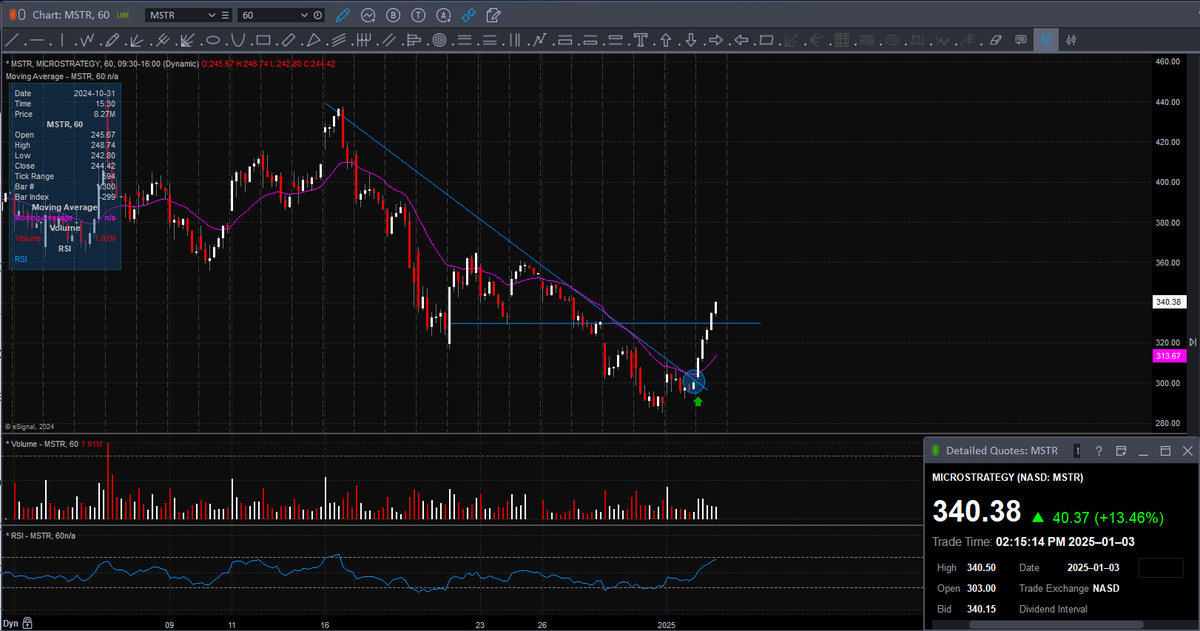This screenshot has width=1200, height=631.
Task: Toggle the candlestick icon beside the magnet
Action: point(1071,40)
